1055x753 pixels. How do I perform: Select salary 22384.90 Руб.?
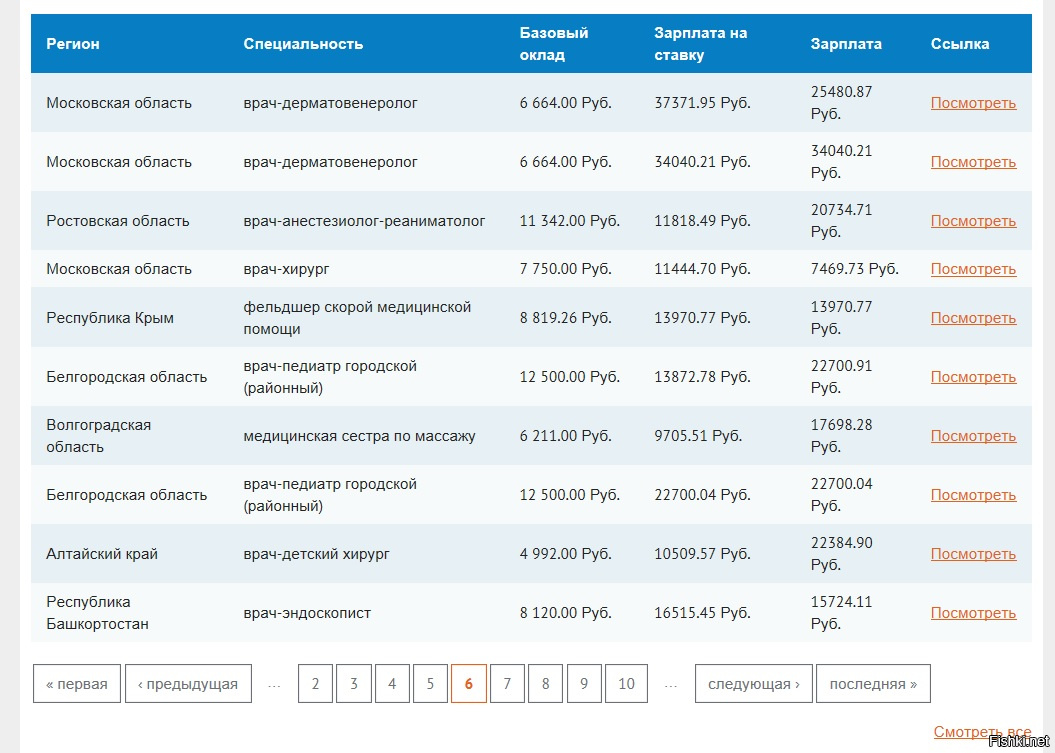(x=841, y=554)
